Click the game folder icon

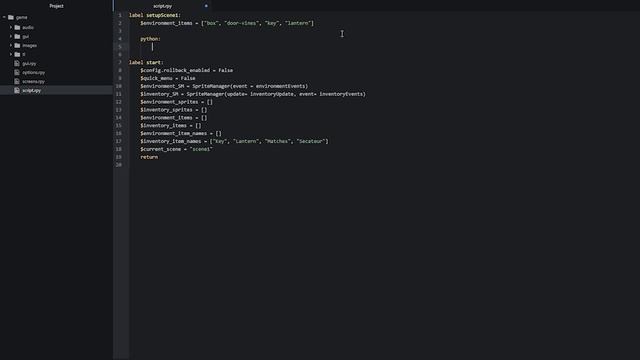click(11, 17)
